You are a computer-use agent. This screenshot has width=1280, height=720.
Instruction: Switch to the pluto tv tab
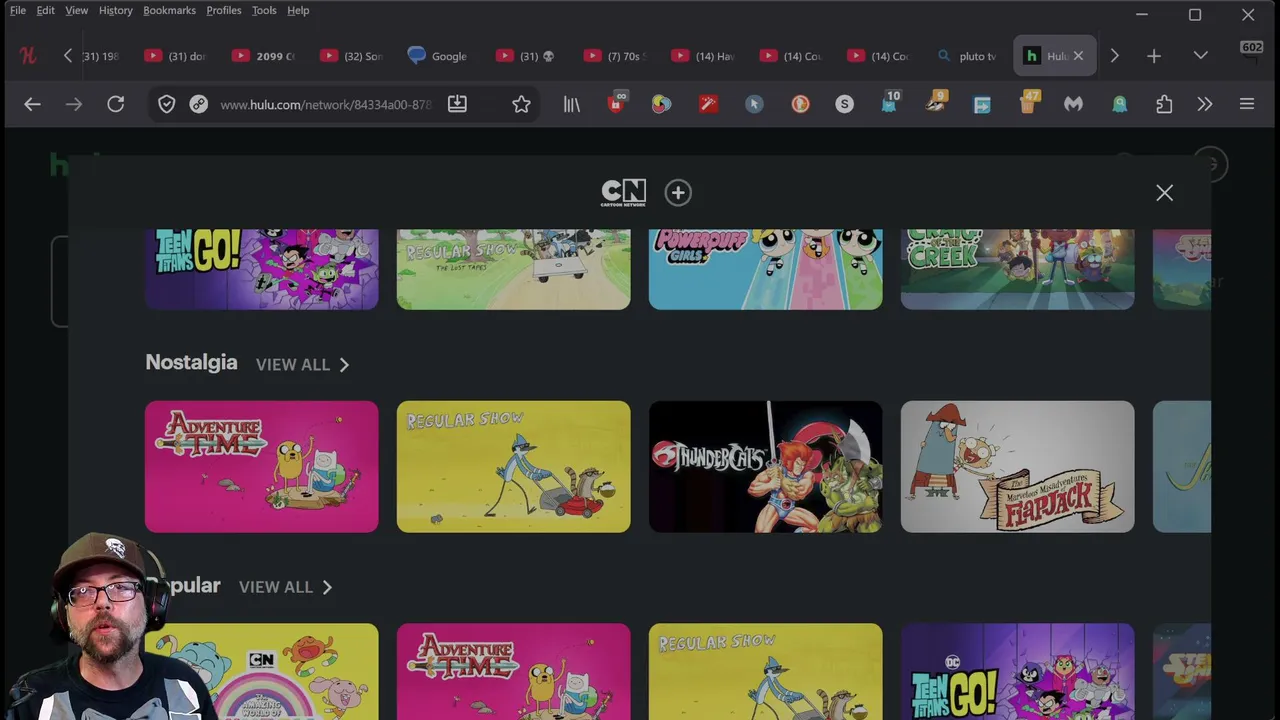coord(968,56)
